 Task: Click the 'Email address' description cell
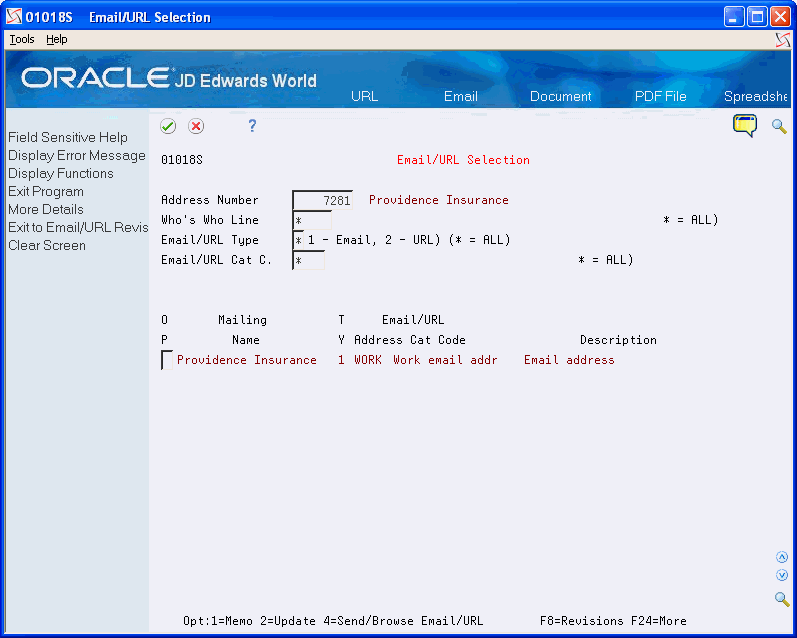pyautogui.click(x=569, y=360)
